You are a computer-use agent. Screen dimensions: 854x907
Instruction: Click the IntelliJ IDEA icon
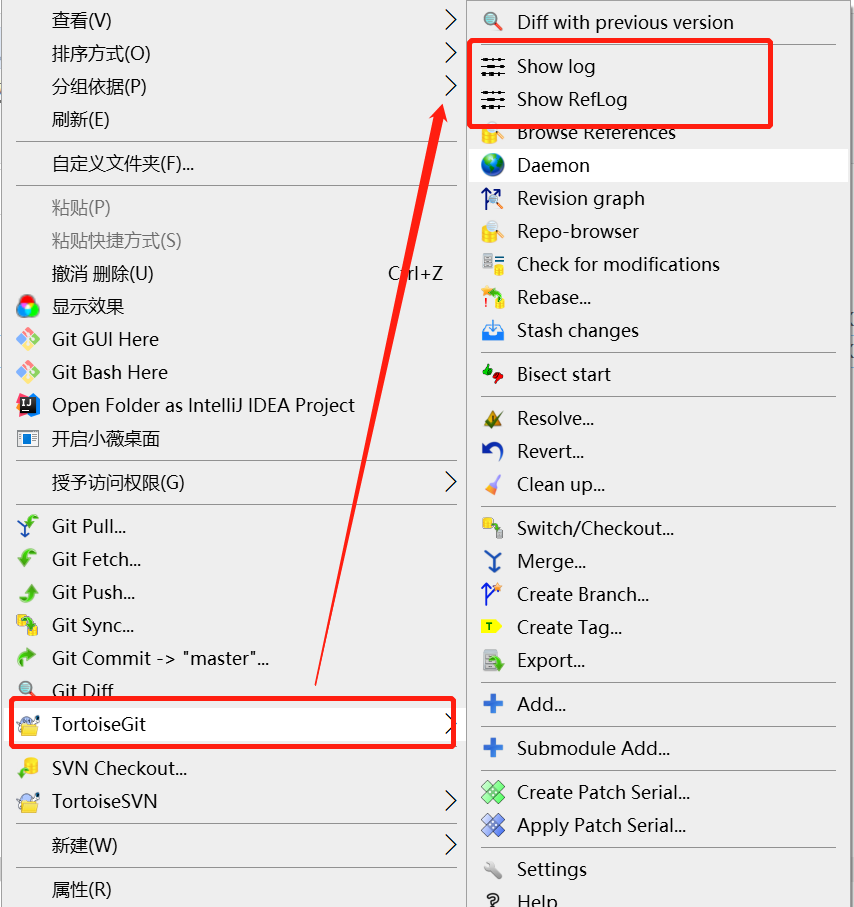[28, 405]
